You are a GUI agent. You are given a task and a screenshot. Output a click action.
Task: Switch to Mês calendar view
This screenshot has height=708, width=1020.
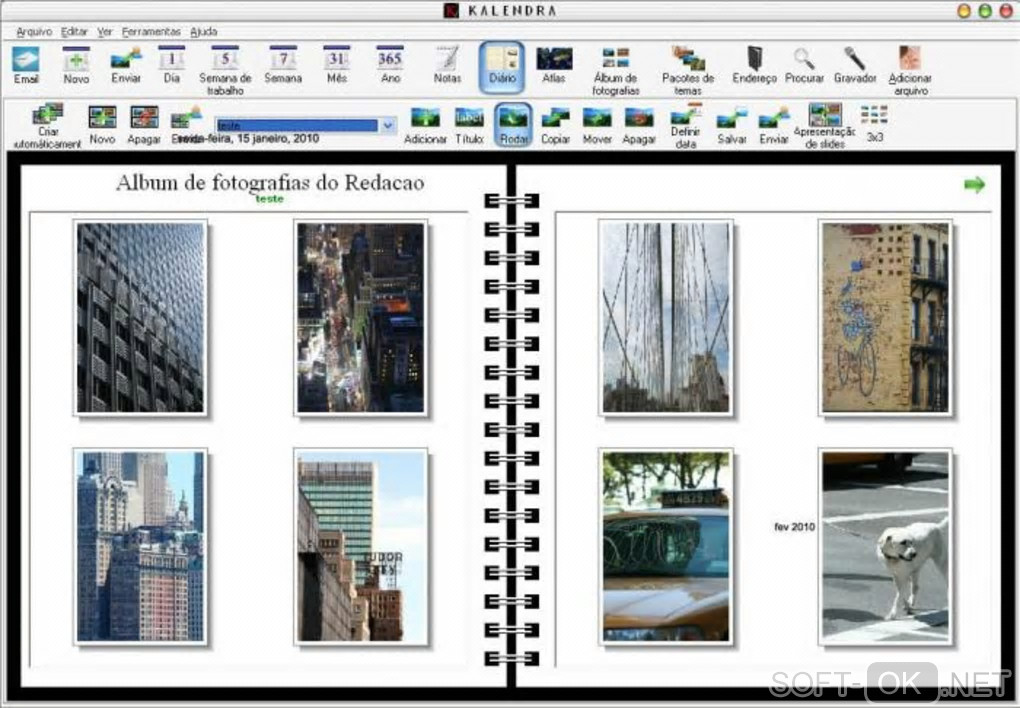point(336,65)
